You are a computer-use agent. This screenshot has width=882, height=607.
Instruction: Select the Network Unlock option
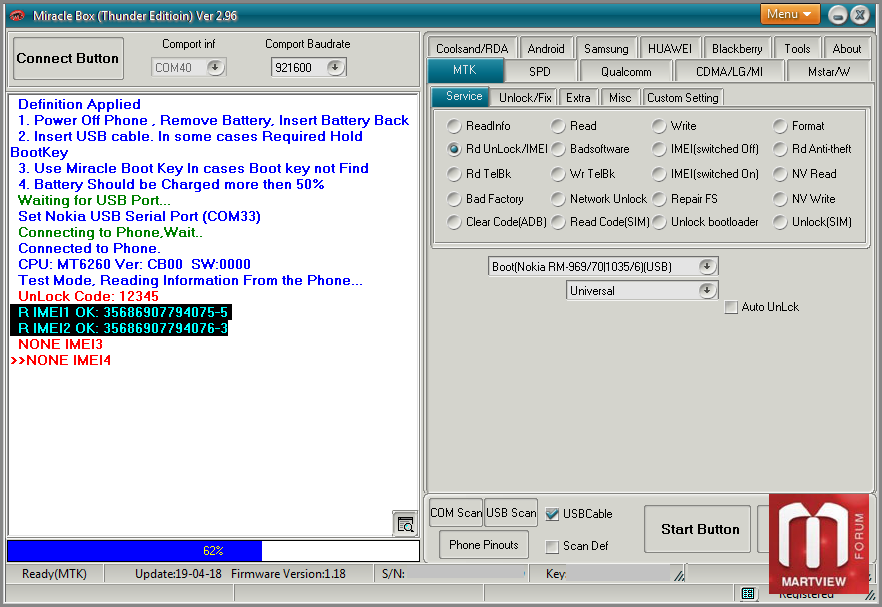pyautogui.click(x=558, y=199)
